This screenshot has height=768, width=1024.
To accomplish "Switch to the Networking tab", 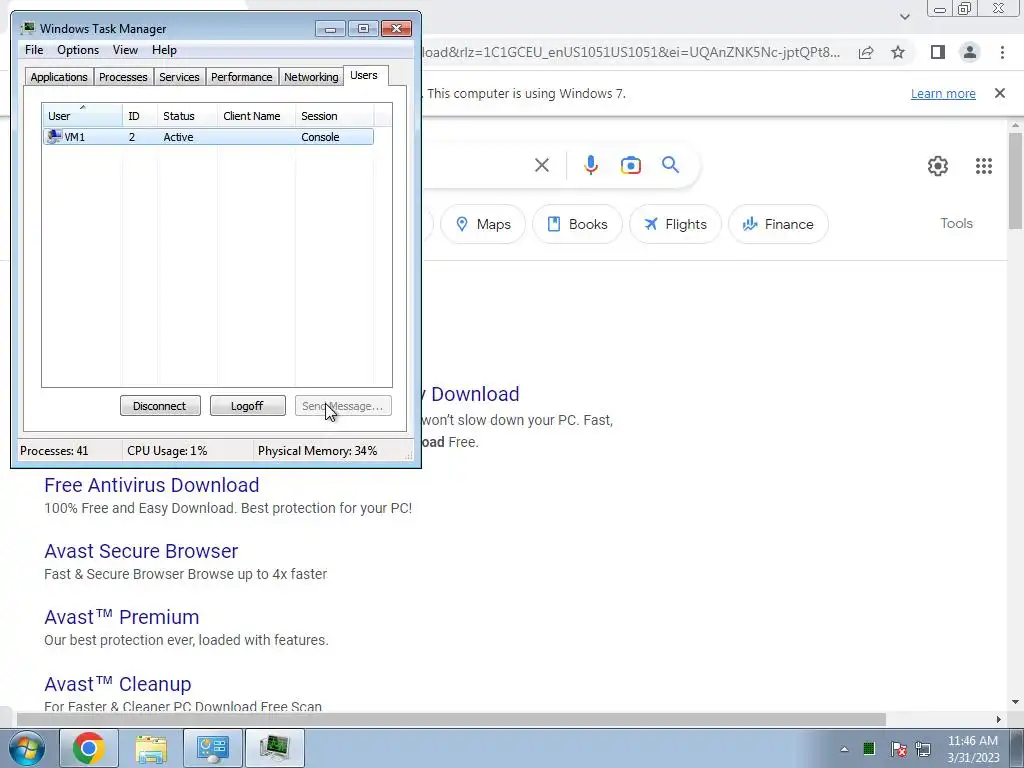I will (x=311, y=77).
